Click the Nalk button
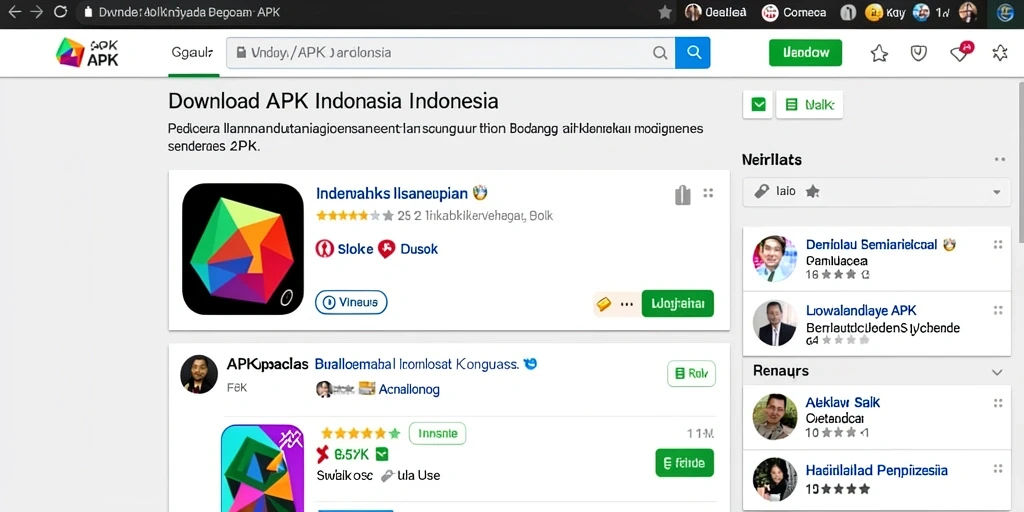Viewport: 1024px width, 512px height. click(809, 104)
